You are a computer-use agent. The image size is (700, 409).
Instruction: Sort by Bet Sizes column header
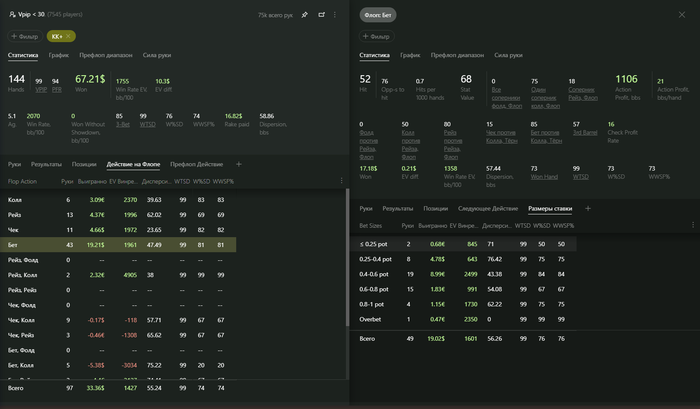(x=371, y=225)
